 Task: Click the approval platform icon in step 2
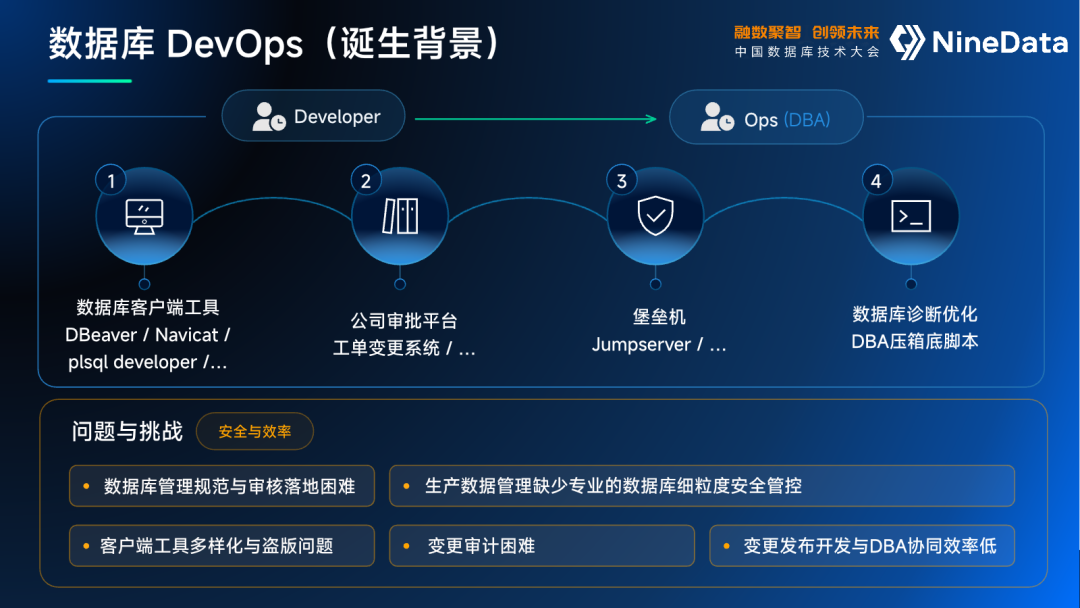[x=400, y=216]
